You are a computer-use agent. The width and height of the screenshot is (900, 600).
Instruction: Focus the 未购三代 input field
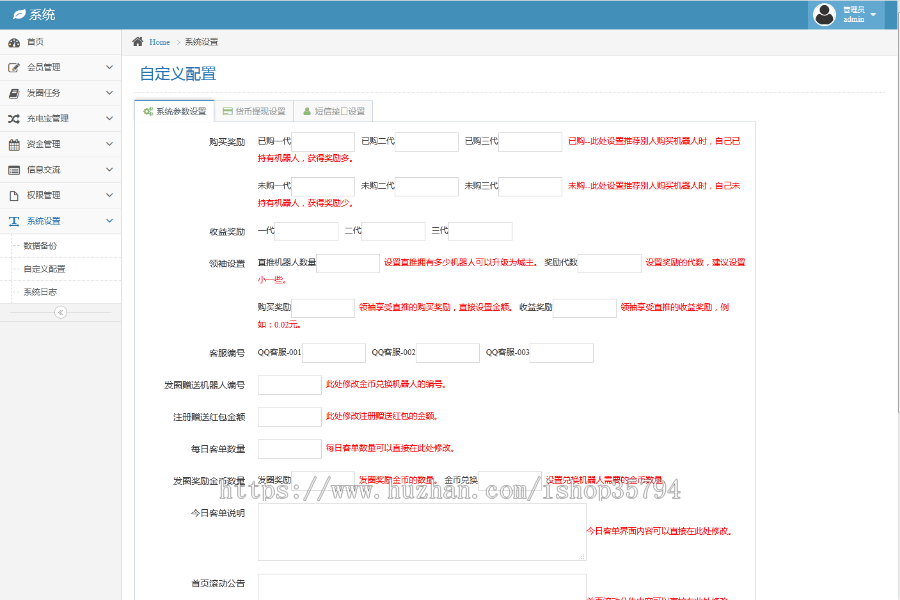530,187
